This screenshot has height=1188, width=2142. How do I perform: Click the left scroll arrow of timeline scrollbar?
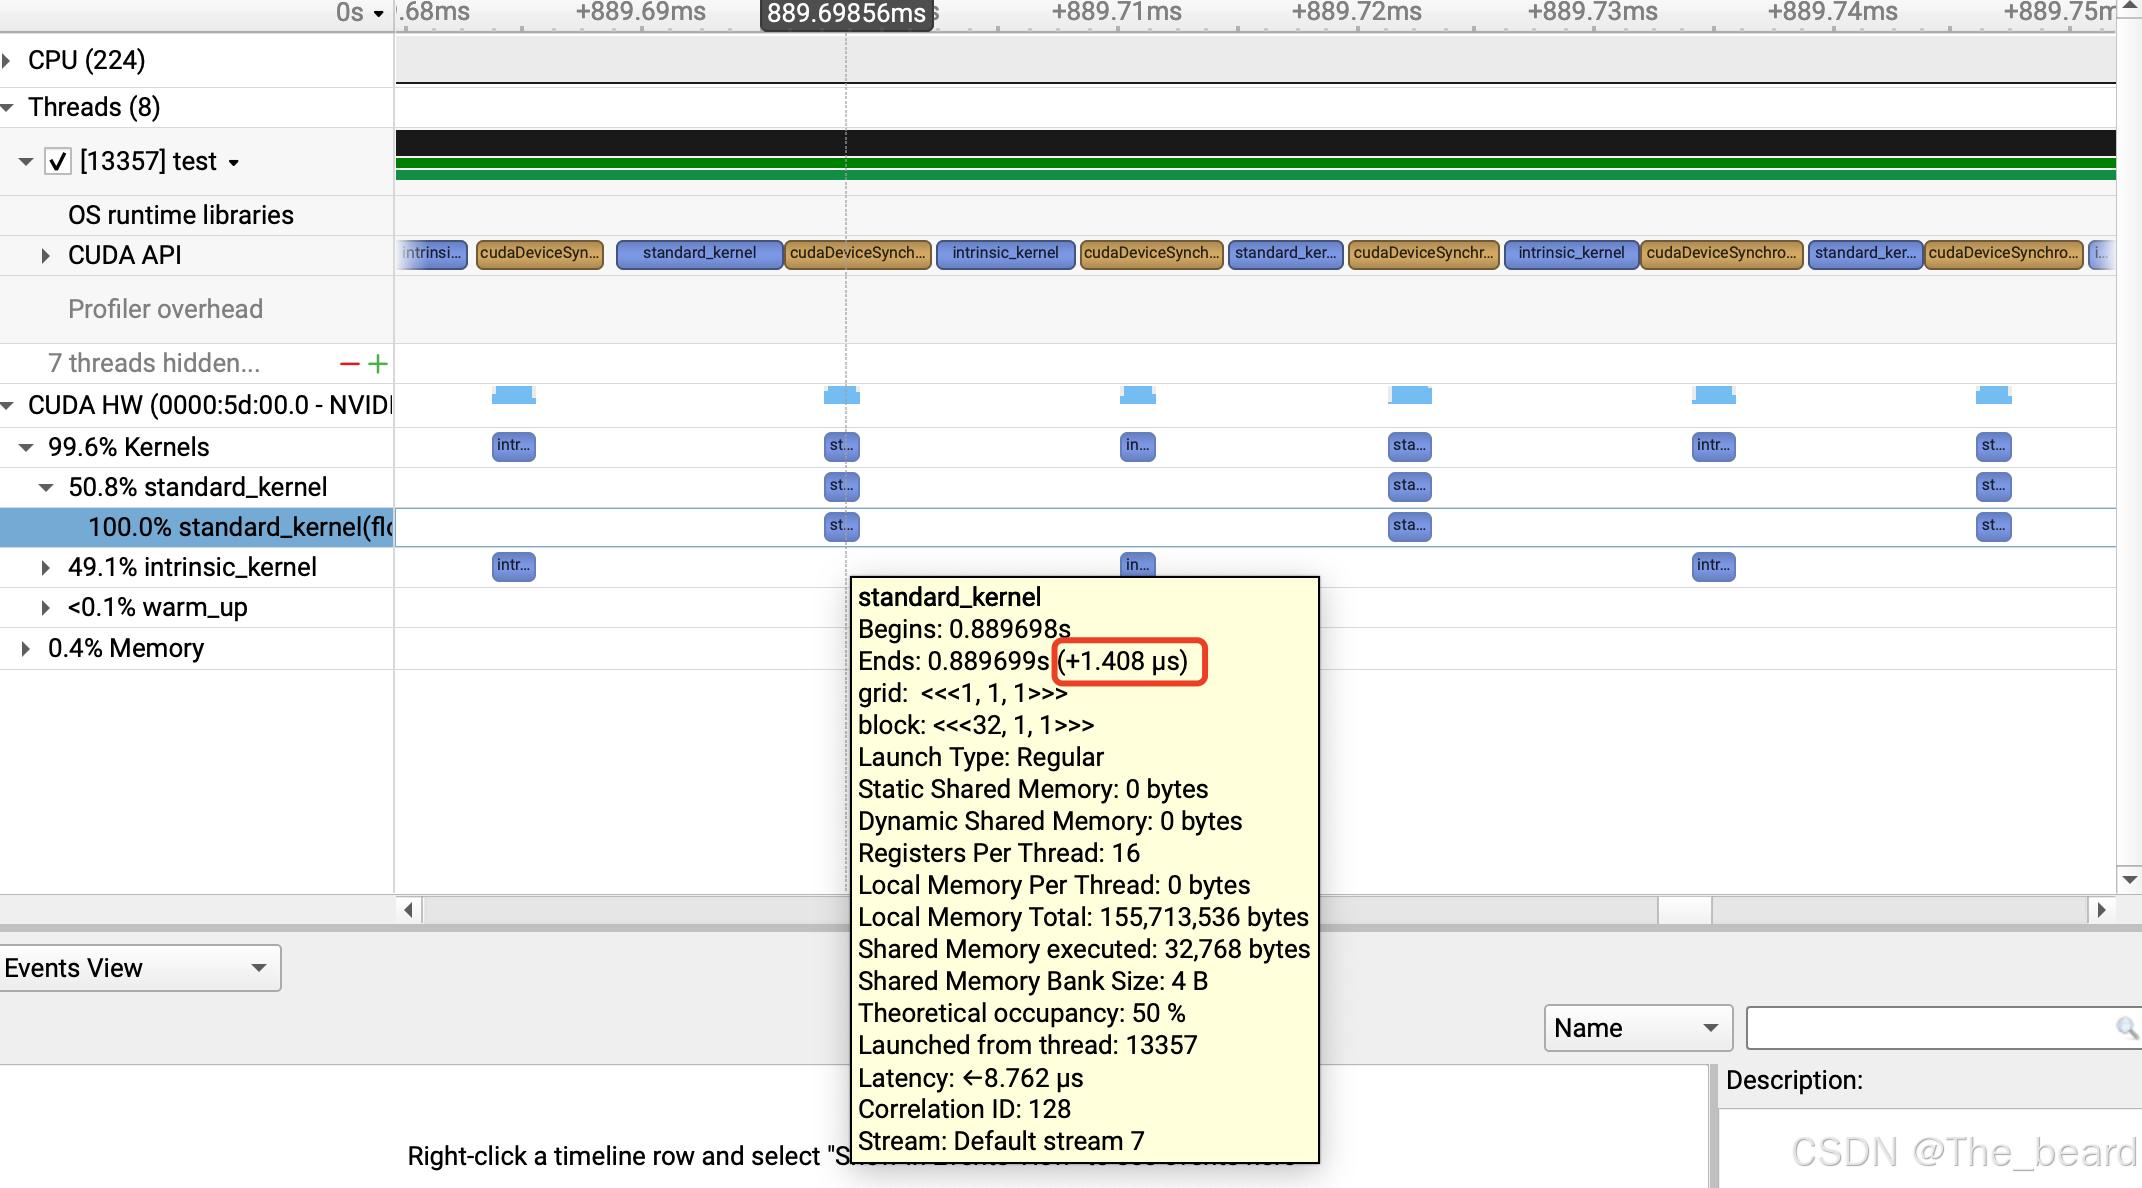pyautogui.click(x=408, y=909)
